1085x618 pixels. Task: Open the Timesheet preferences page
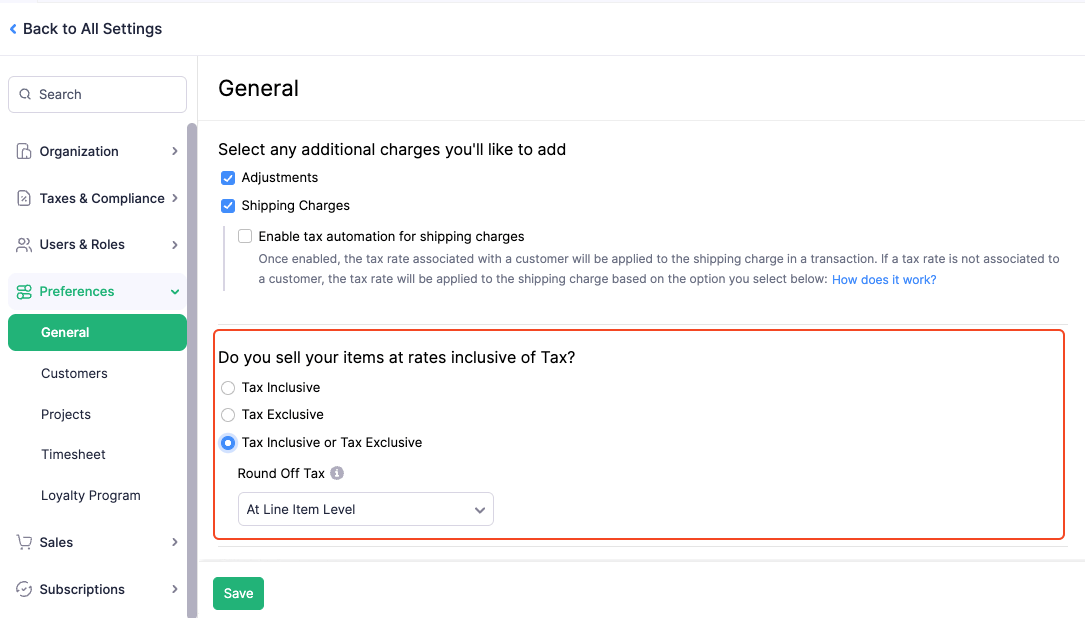(x=73, y=454)
